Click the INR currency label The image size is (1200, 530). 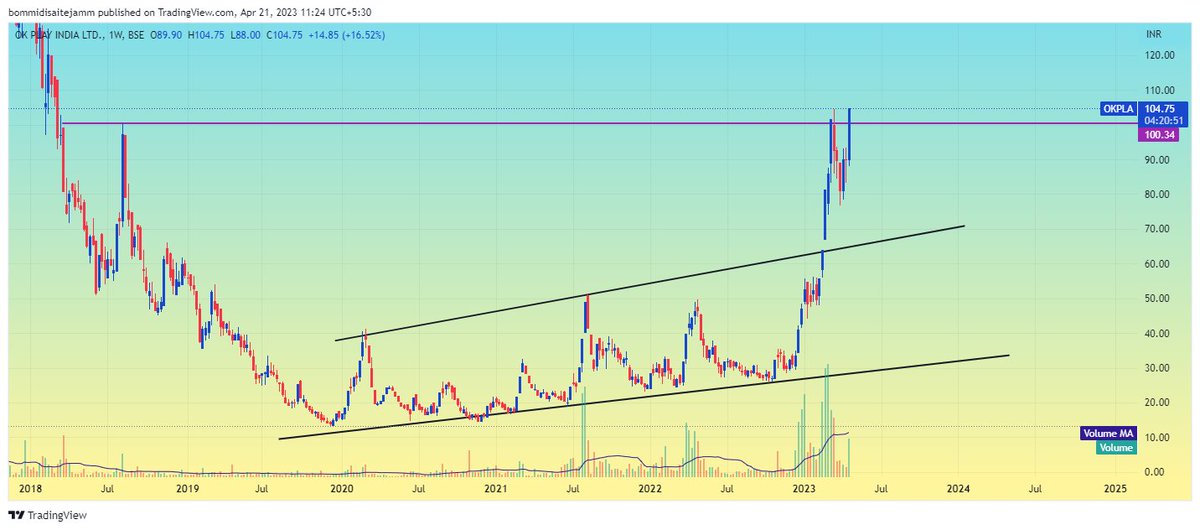1154,34
